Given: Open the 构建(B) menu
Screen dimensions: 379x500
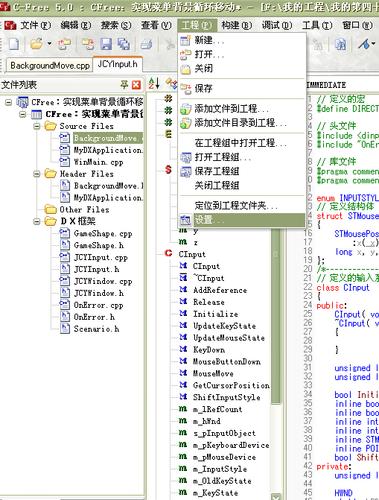Looking at the screenshot, I should pos(236,25).
